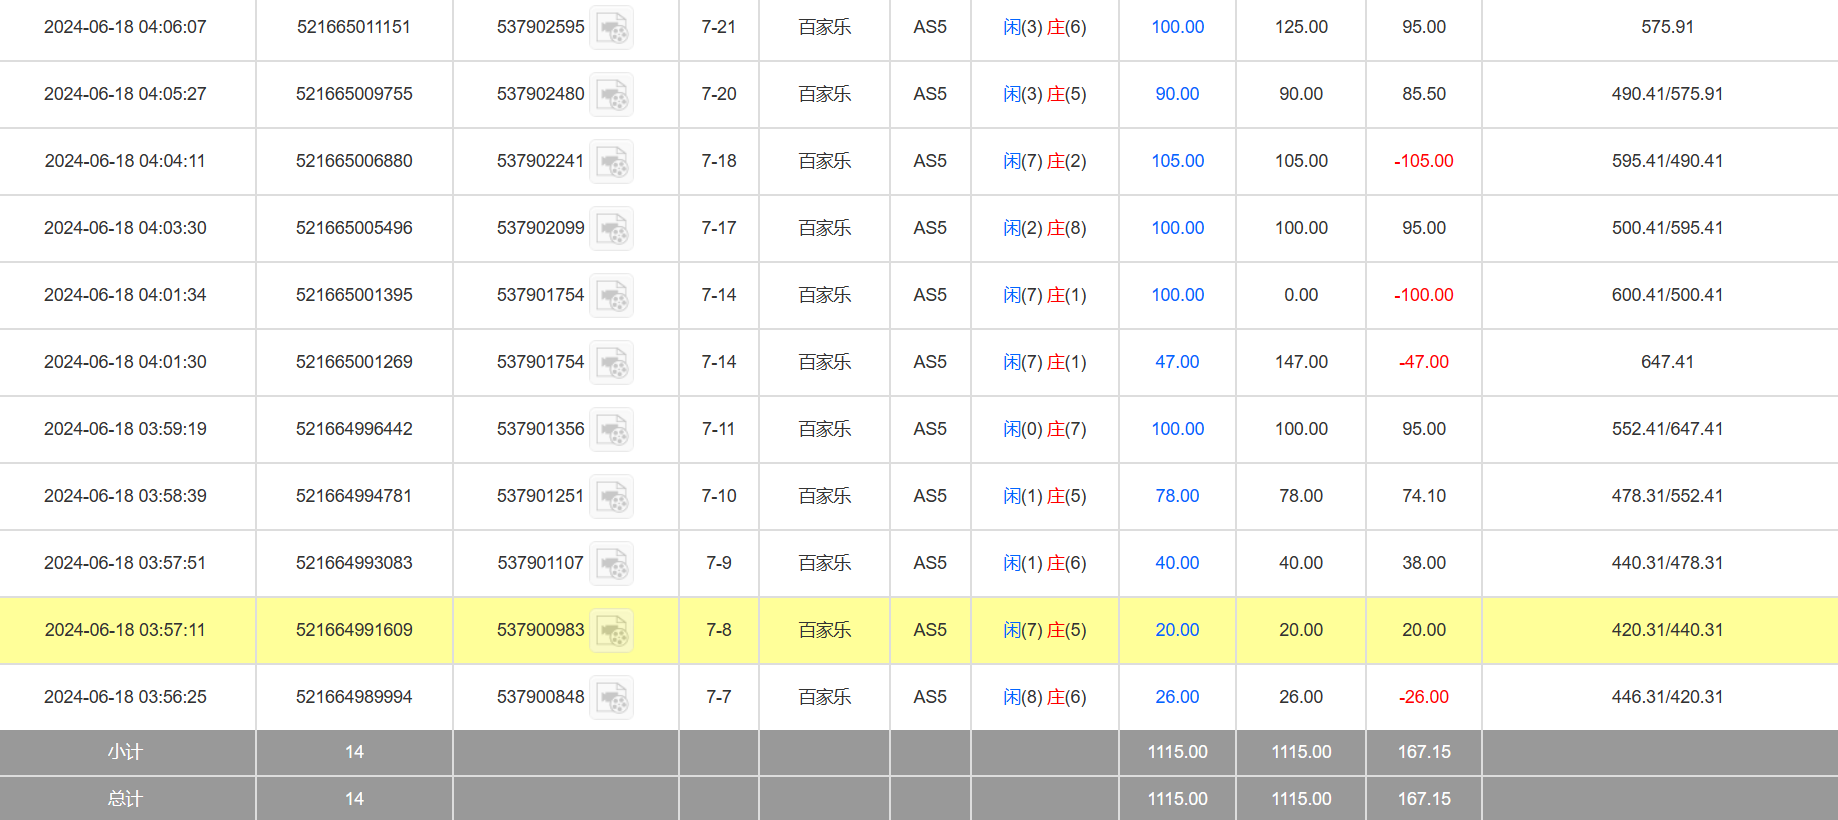Select order number 521665011151
Image resolution: width=1838 pixels, height=820 pixels.
click(x=354, y=27)
